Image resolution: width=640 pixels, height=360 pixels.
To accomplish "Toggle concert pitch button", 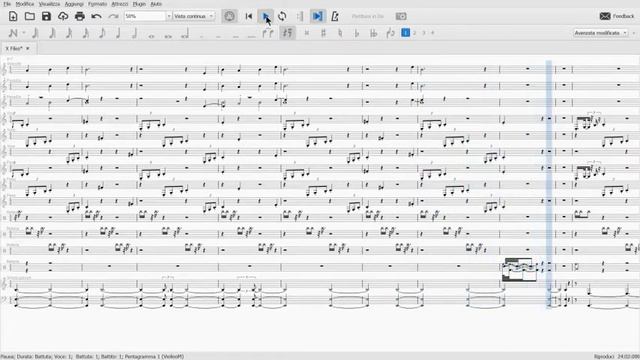I will click(x=368, y=16).
